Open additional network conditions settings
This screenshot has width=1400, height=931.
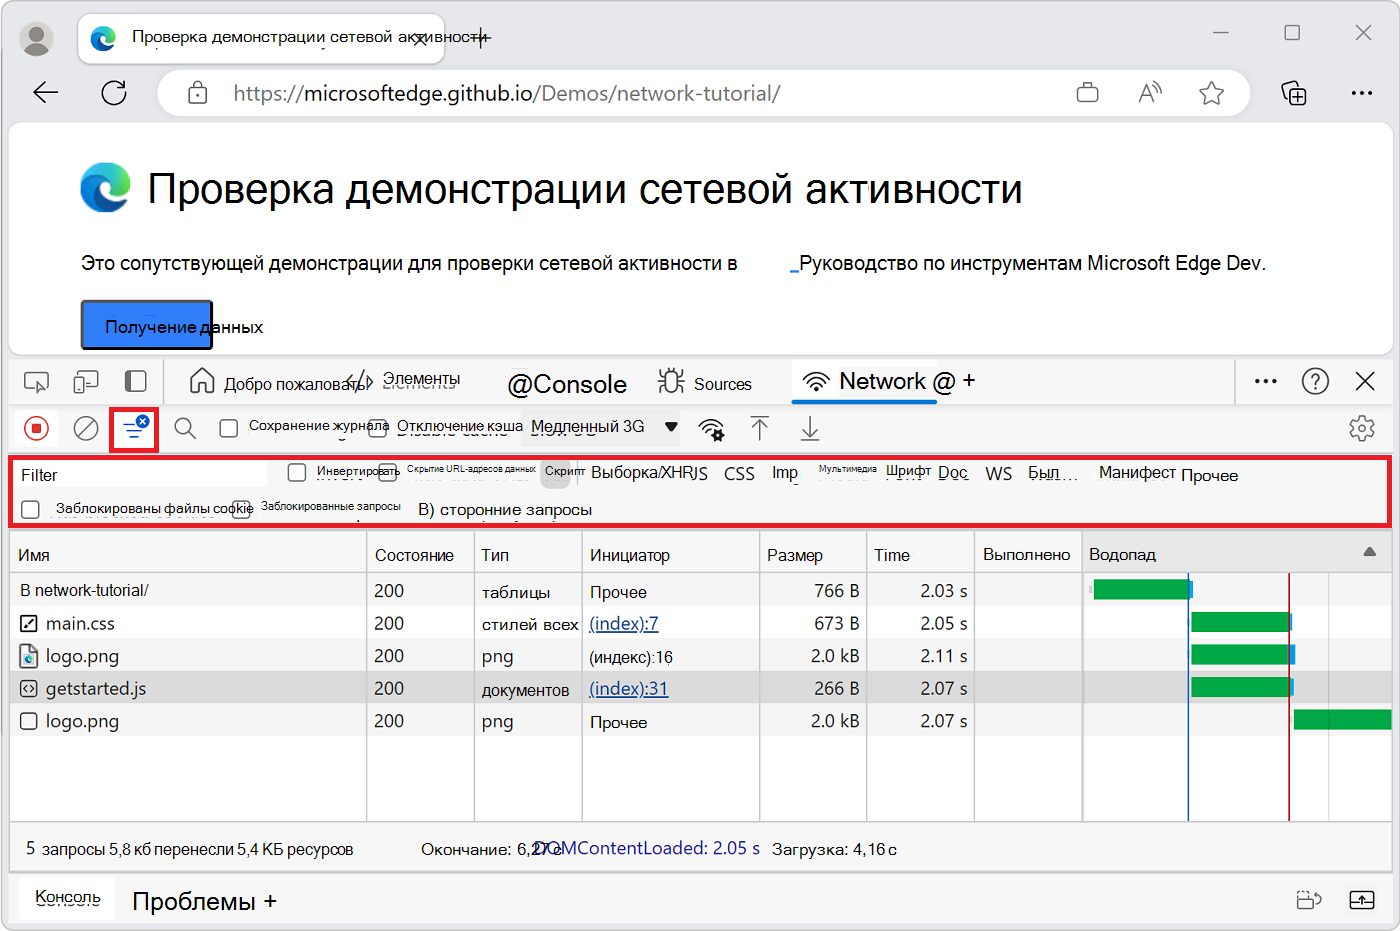click(711, 428)
